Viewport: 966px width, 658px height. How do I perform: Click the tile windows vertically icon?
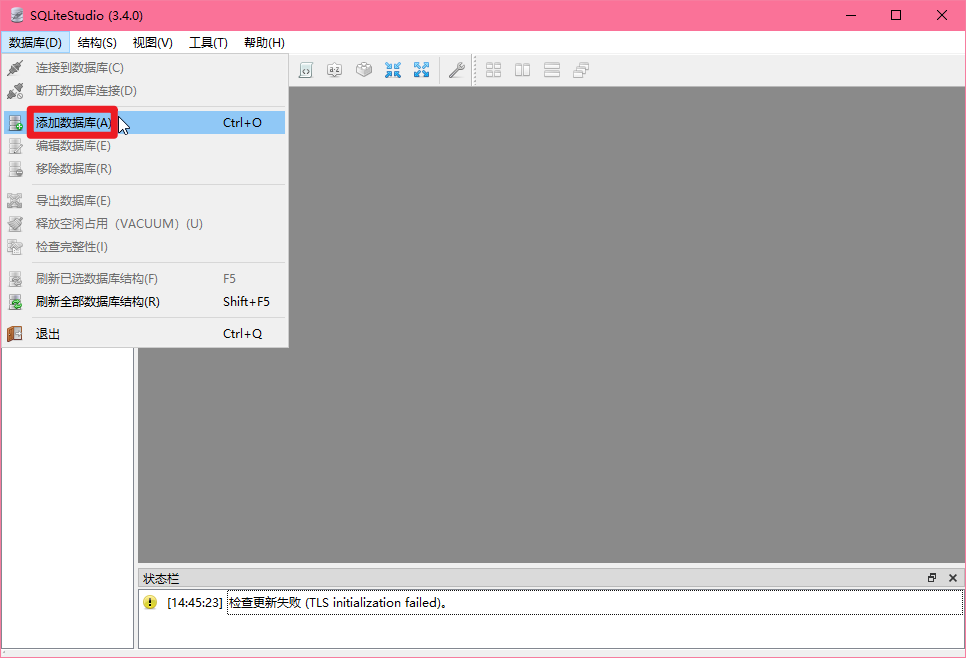(552, 70)
